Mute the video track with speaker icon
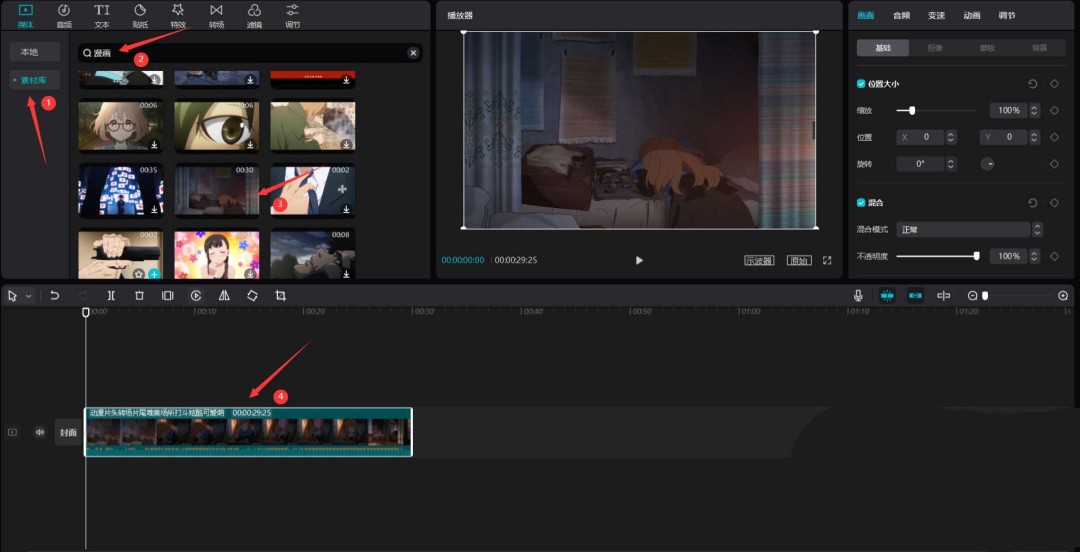Screen dimensions: 1080x552 (40, 432)
